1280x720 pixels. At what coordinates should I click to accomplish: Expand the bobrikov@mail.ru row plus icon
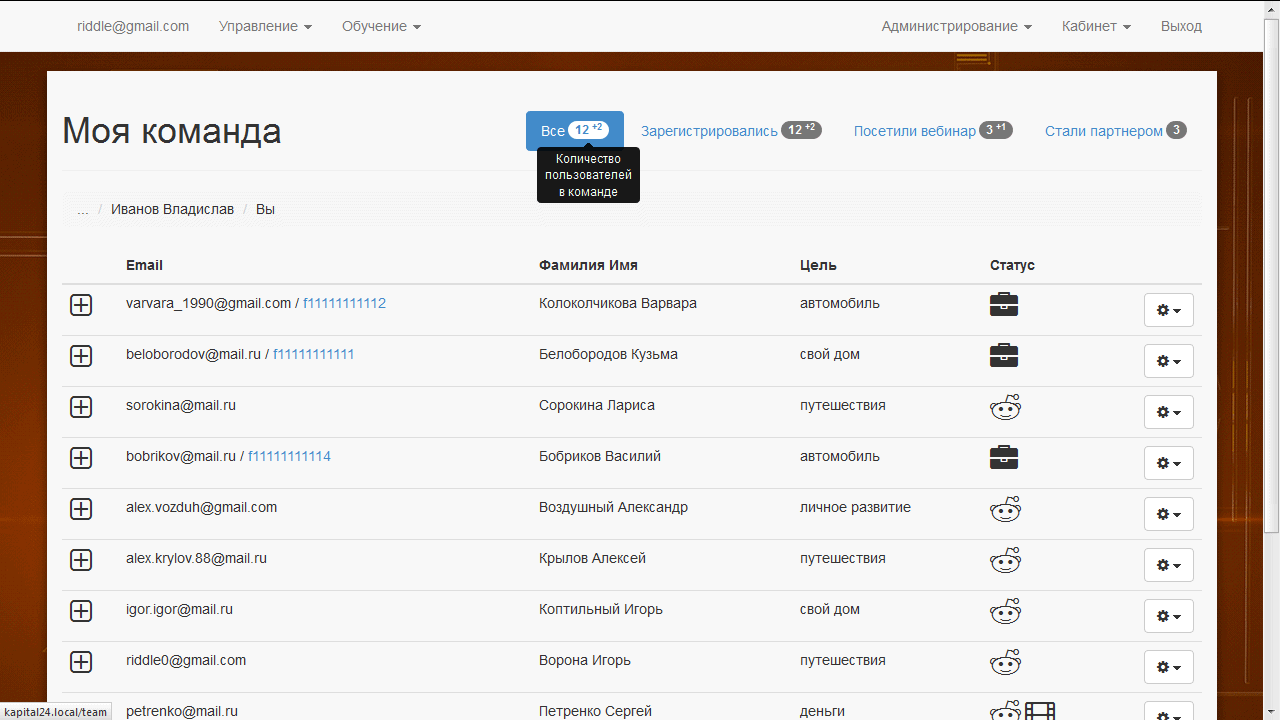click(81, 458)
